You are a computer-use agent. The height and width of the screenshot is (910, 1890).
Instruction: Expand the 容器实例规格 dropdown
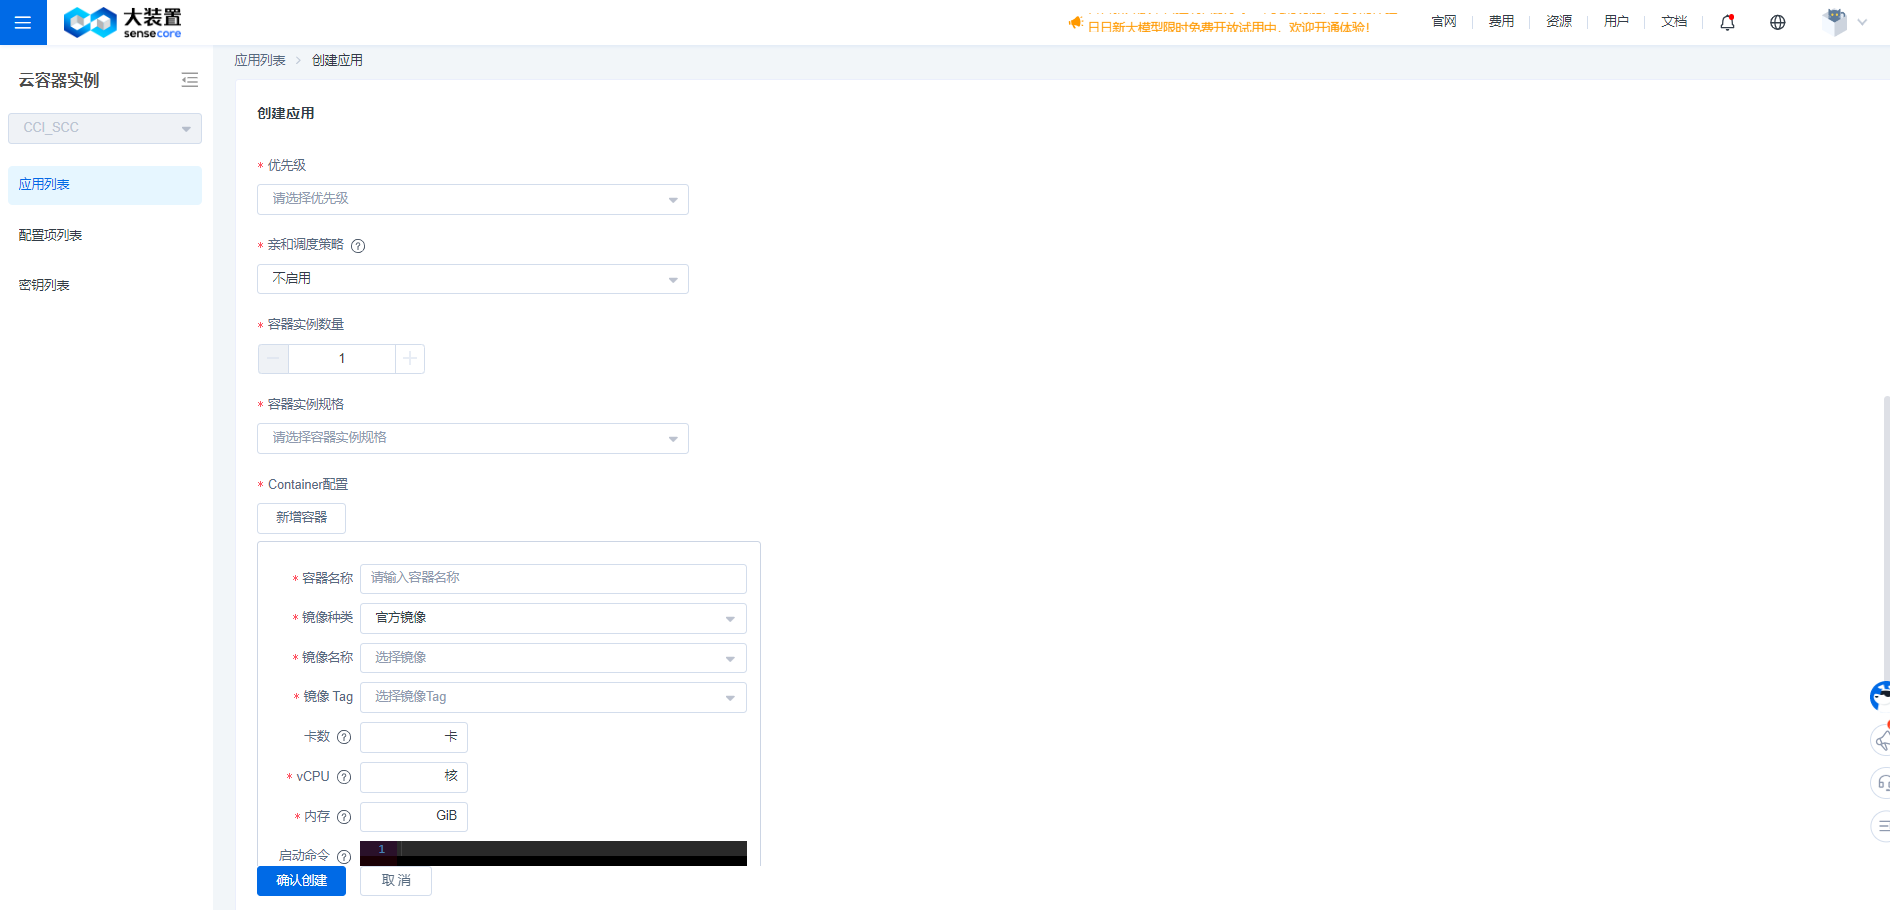tap(472, 438)
